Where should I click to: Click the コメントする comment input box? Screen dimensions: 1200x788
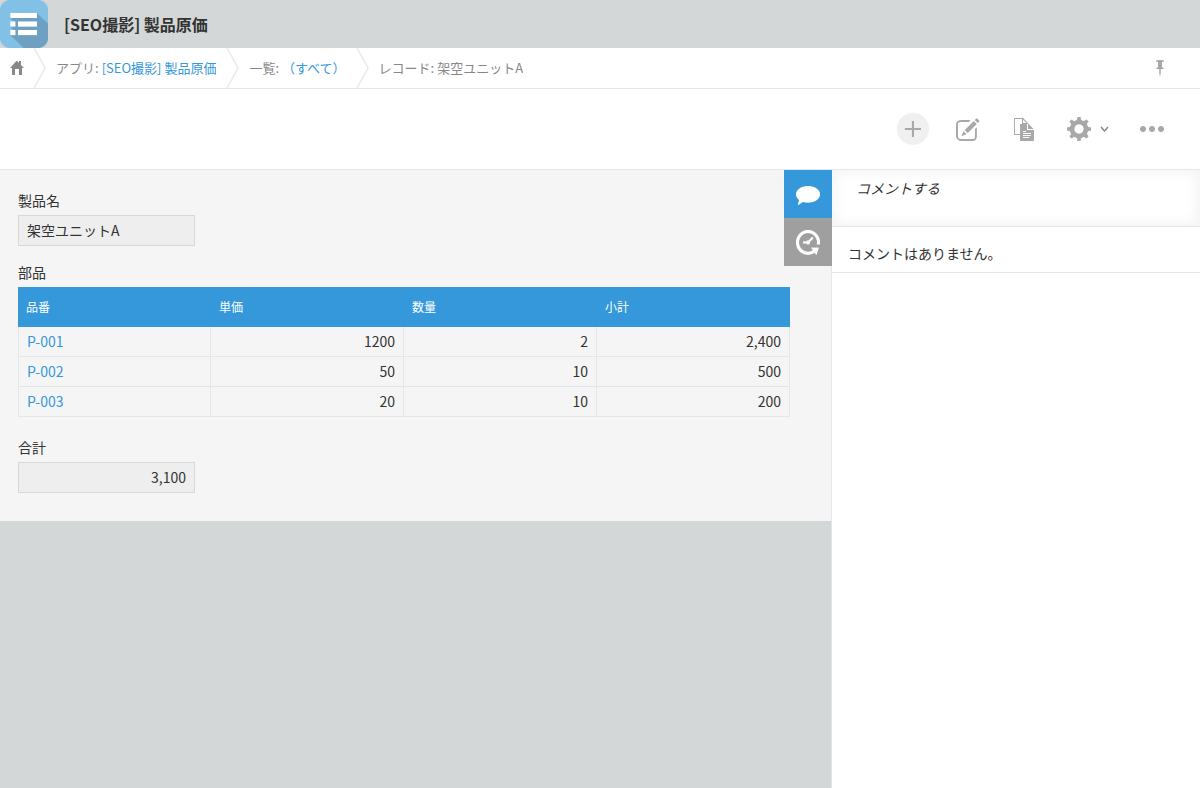pyautogui.click(x=1016, y=198)
